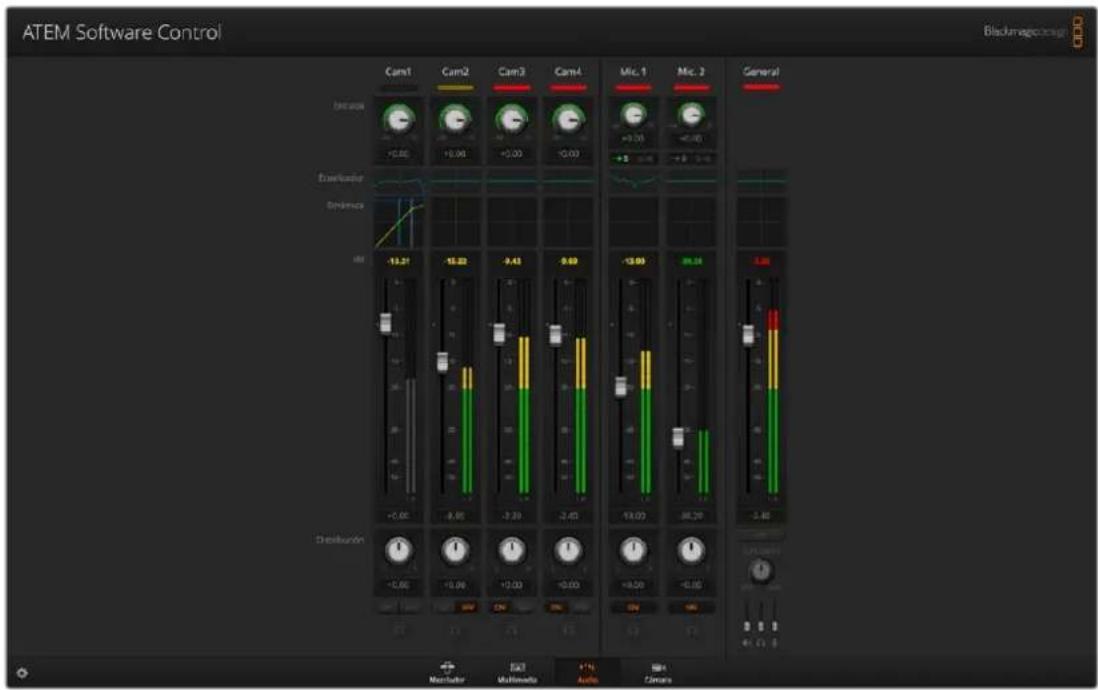Click the Cam4 fader handle

coord(555,335)
